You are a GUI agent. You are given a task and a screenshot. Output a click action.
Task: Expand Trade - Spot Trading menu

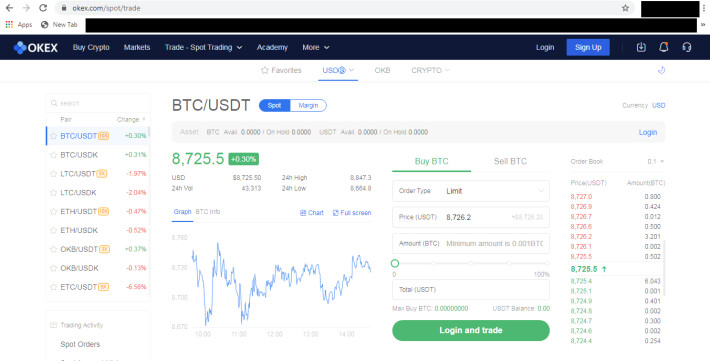click(203, 48)
